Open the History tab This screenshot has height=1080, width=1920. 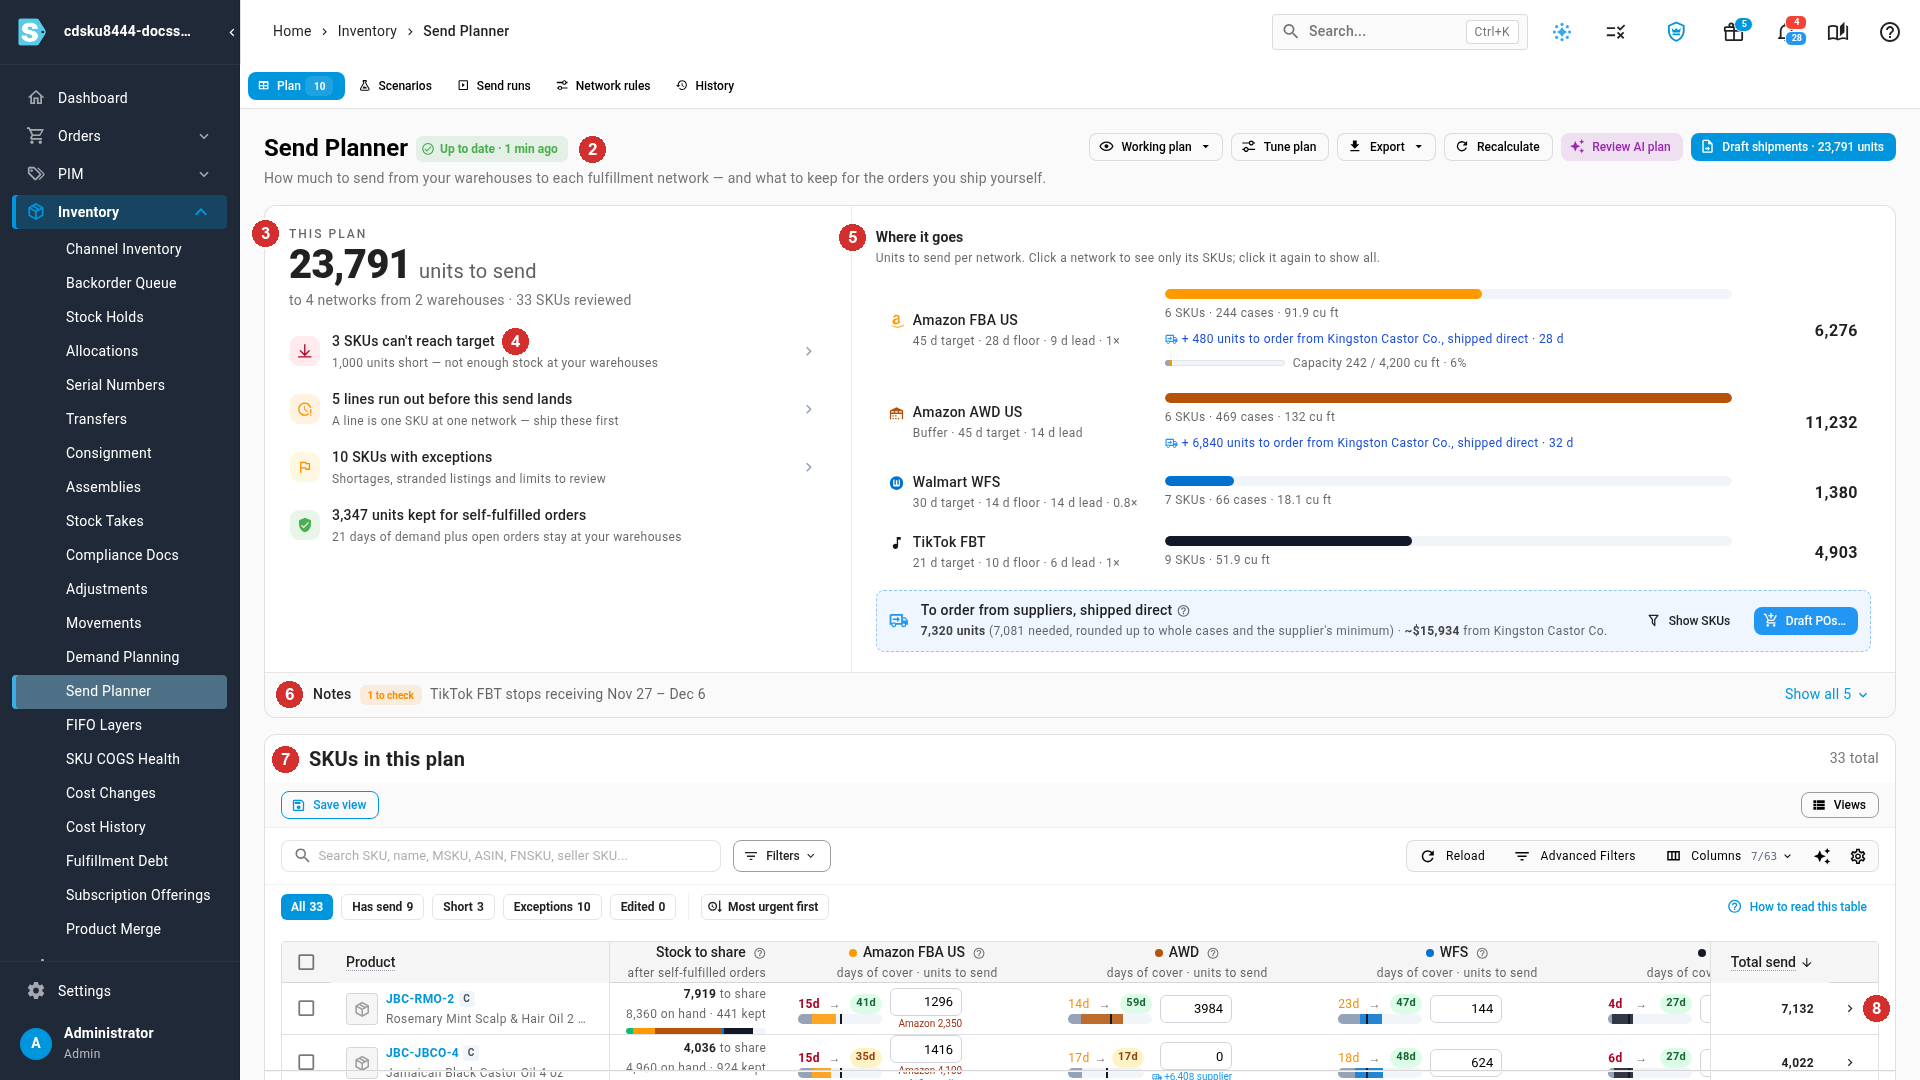pyautogui.click(x=705, y=86)
